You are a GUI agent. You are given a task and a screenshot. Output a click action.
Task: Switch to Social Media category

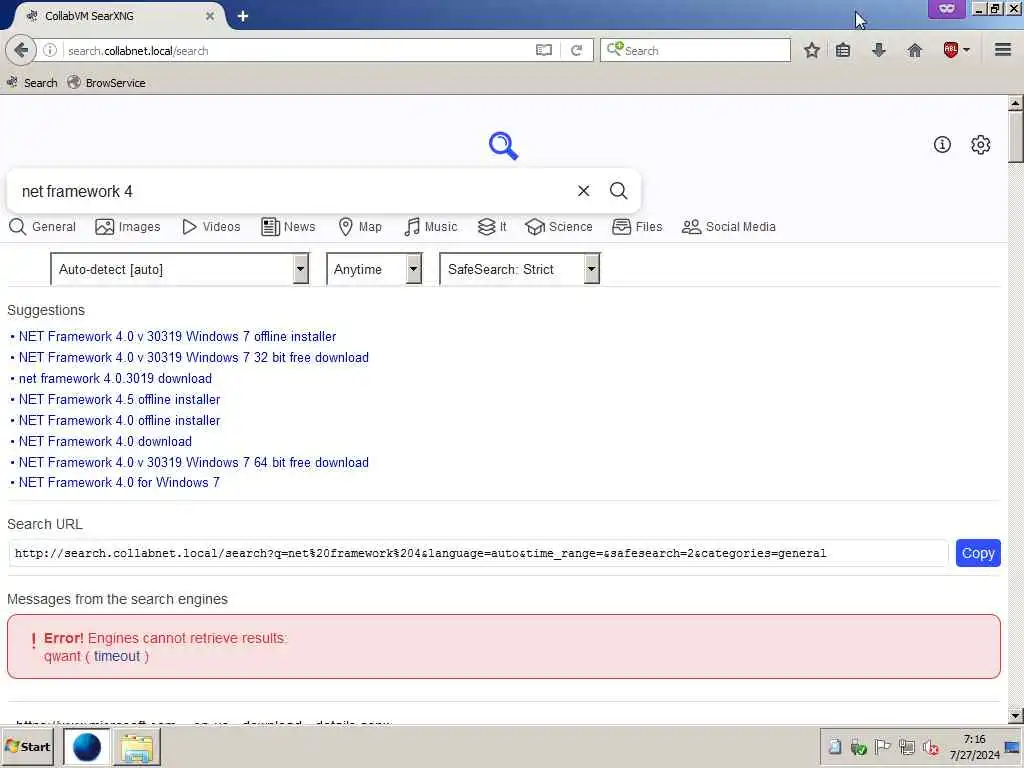pyautogui.click(x=729, y=227)
